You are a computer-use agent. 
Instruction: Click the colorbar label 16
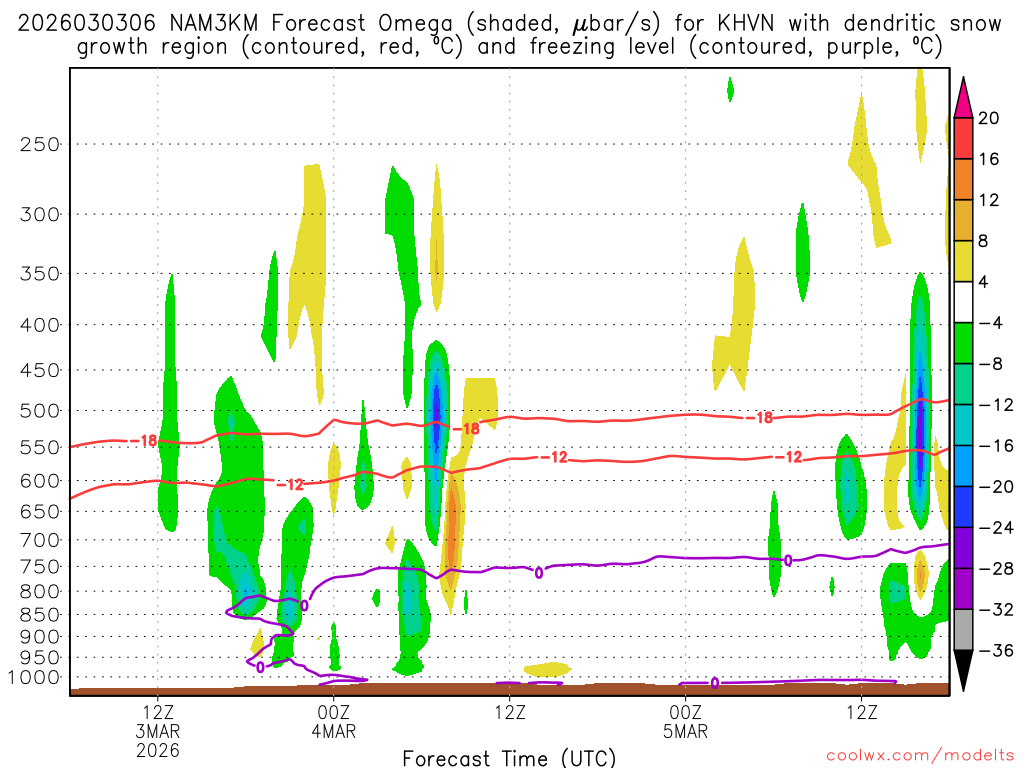(x=988, y=159)
